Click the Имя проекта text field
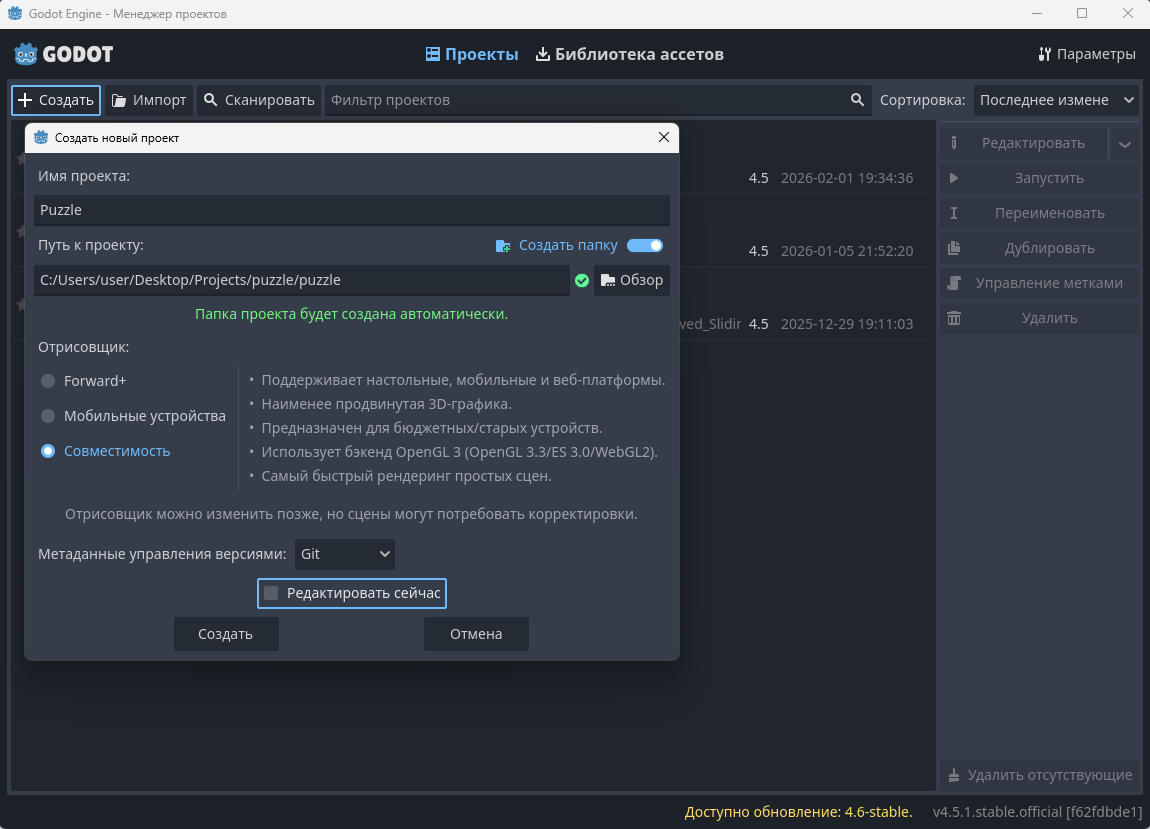 pyautogui.click(x=352, y=211)
